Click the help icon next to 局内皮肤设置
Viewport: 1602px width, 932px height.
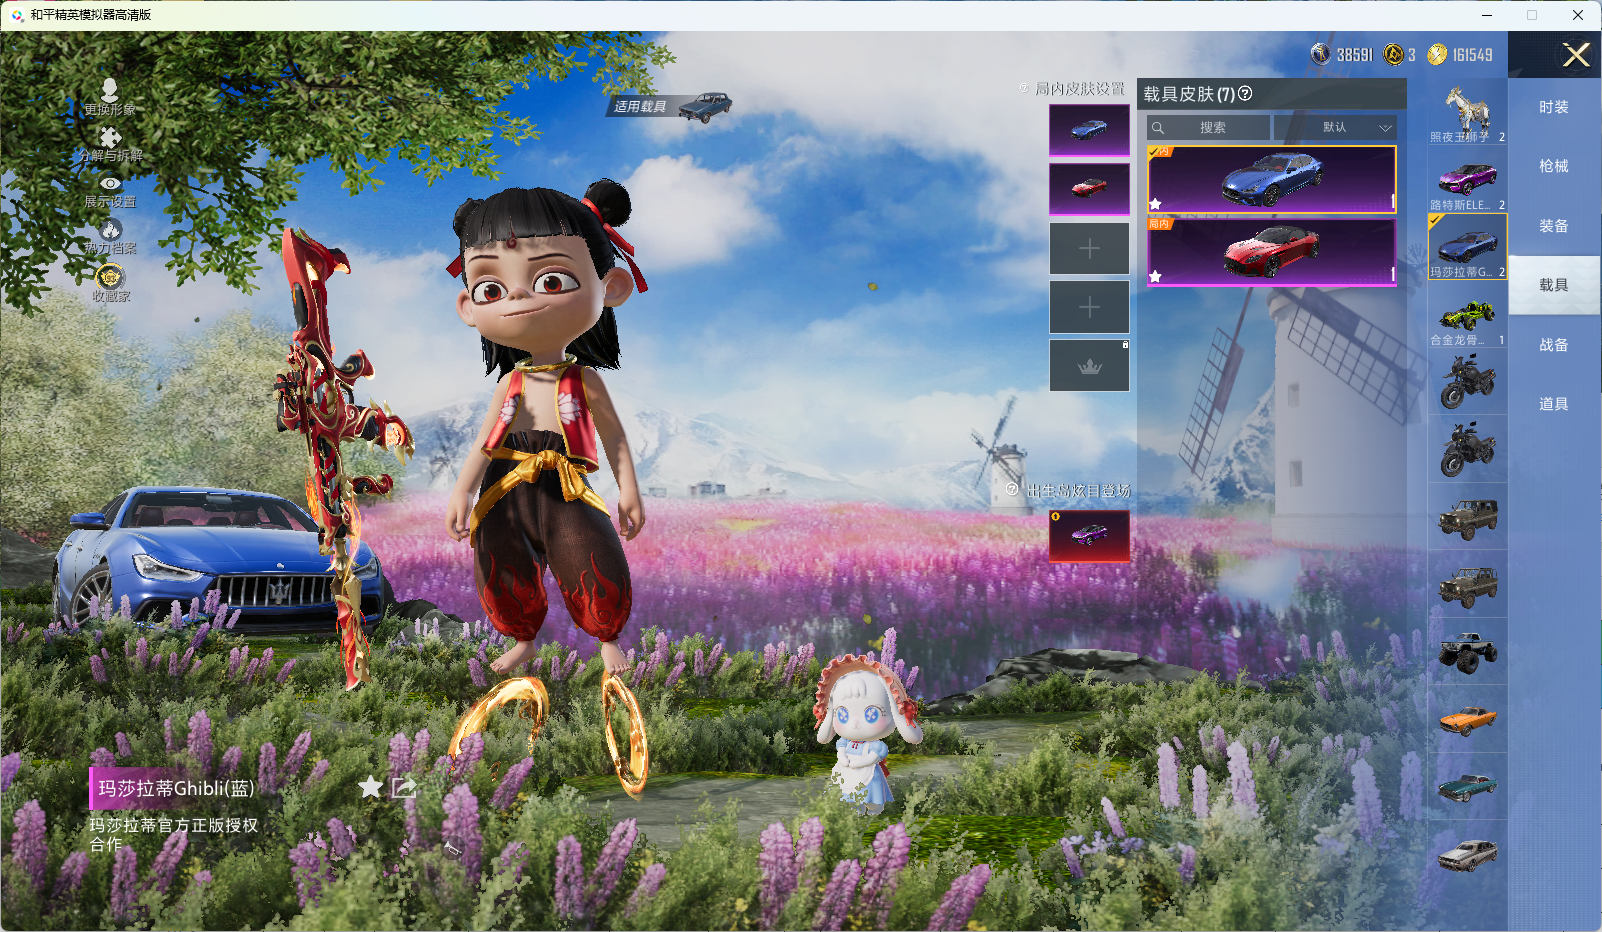click(1024, 88)
